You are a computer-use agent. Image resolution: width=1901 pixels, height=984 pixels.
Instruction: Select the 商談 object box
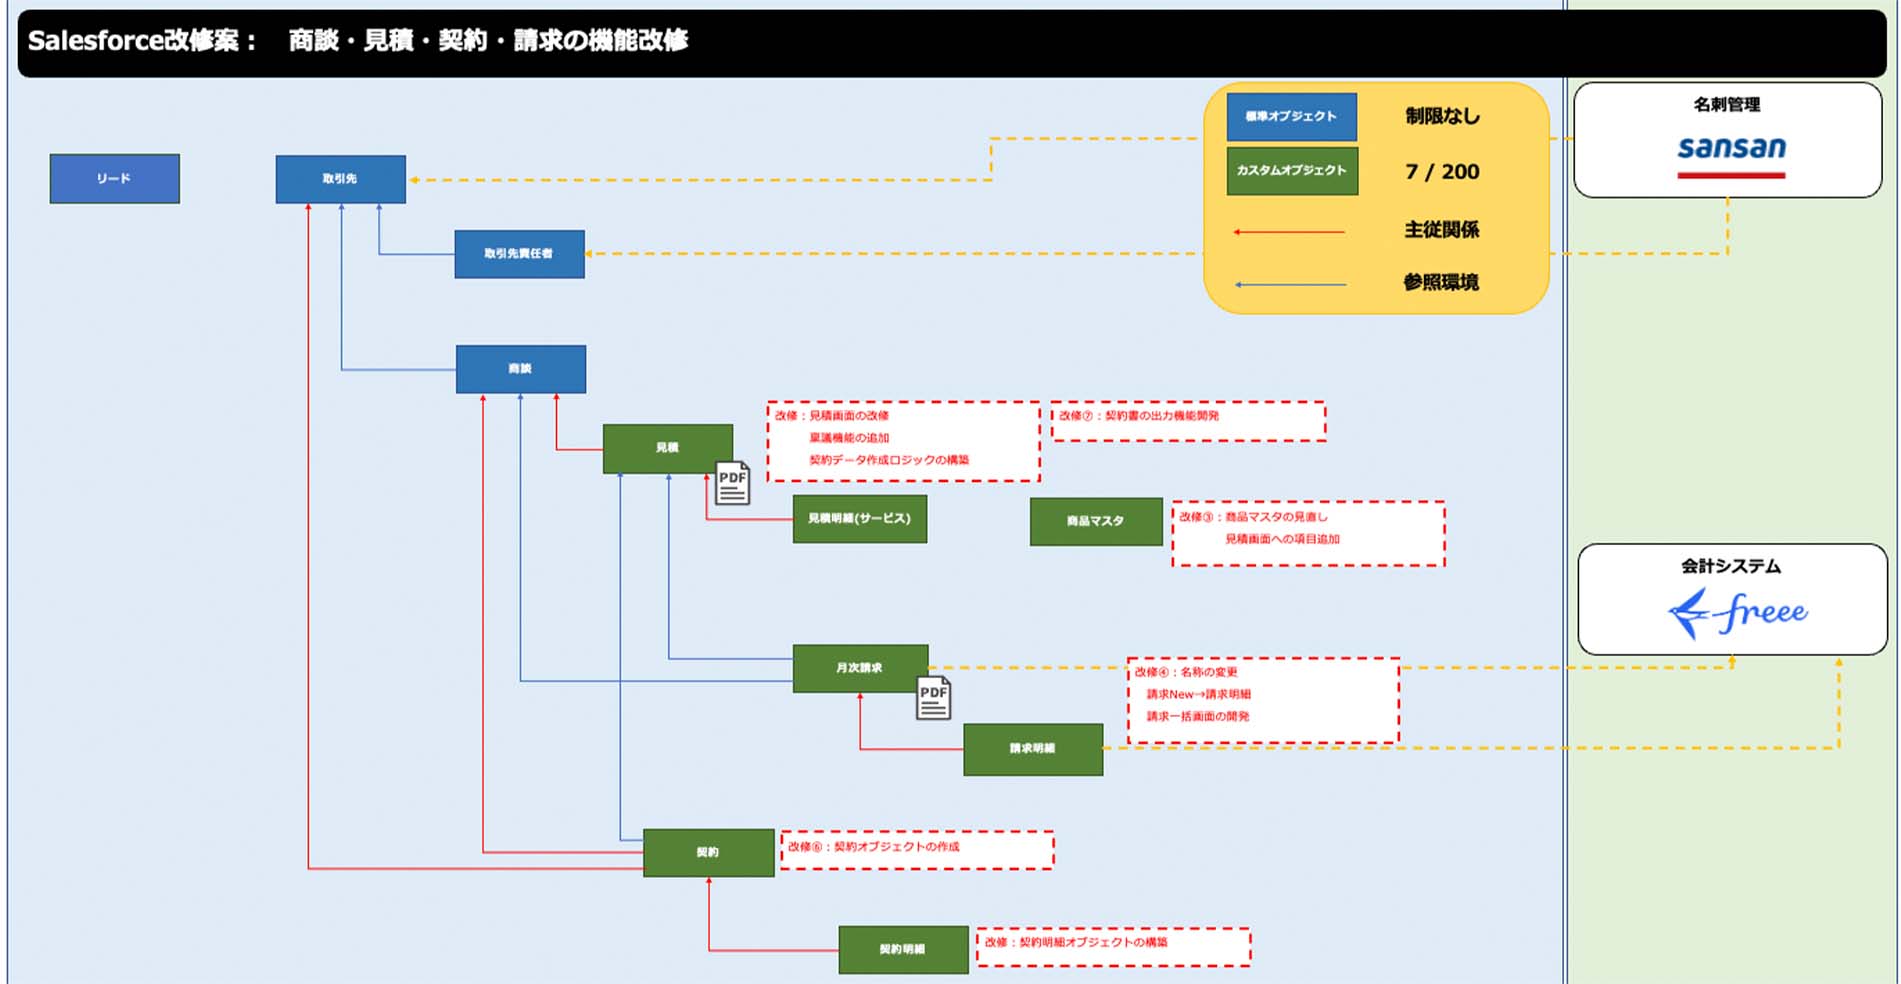tap(521, 369)
